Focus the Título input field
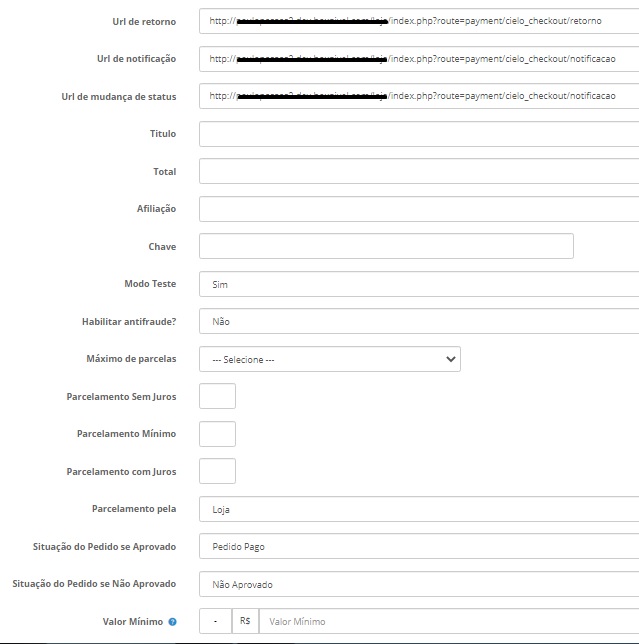Viewport: 639px width, 644px height. tap(418, 134)
